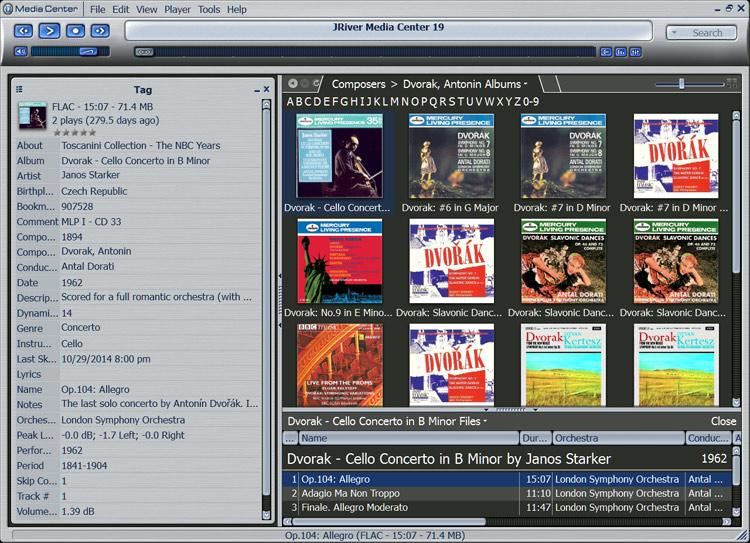Open the Cello Concerto in B Minor Files dropdown
The image size is (750, 543).
(x=486, y=421)
